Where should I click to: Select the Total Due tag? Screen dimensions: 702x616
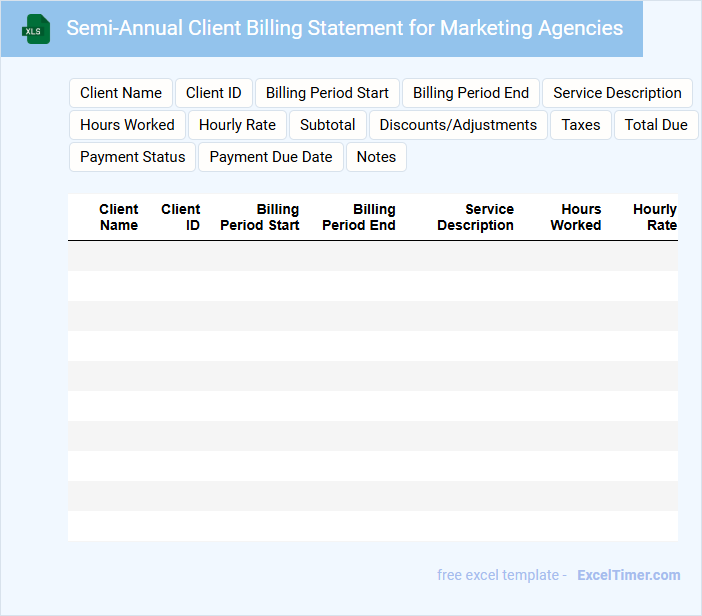pyautogui.click(x=656, y=125)
